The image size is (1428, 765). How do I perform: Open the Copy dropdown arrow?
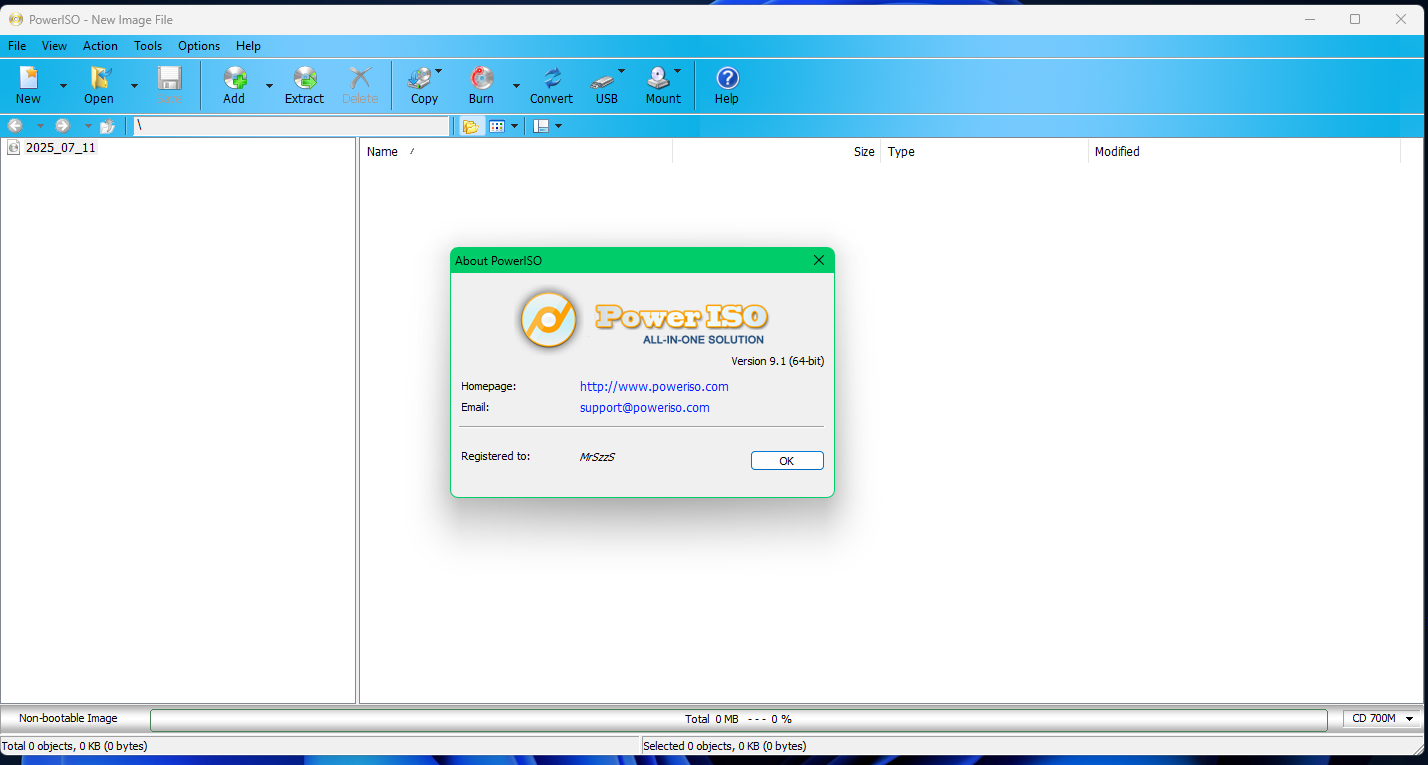(438, 71)
